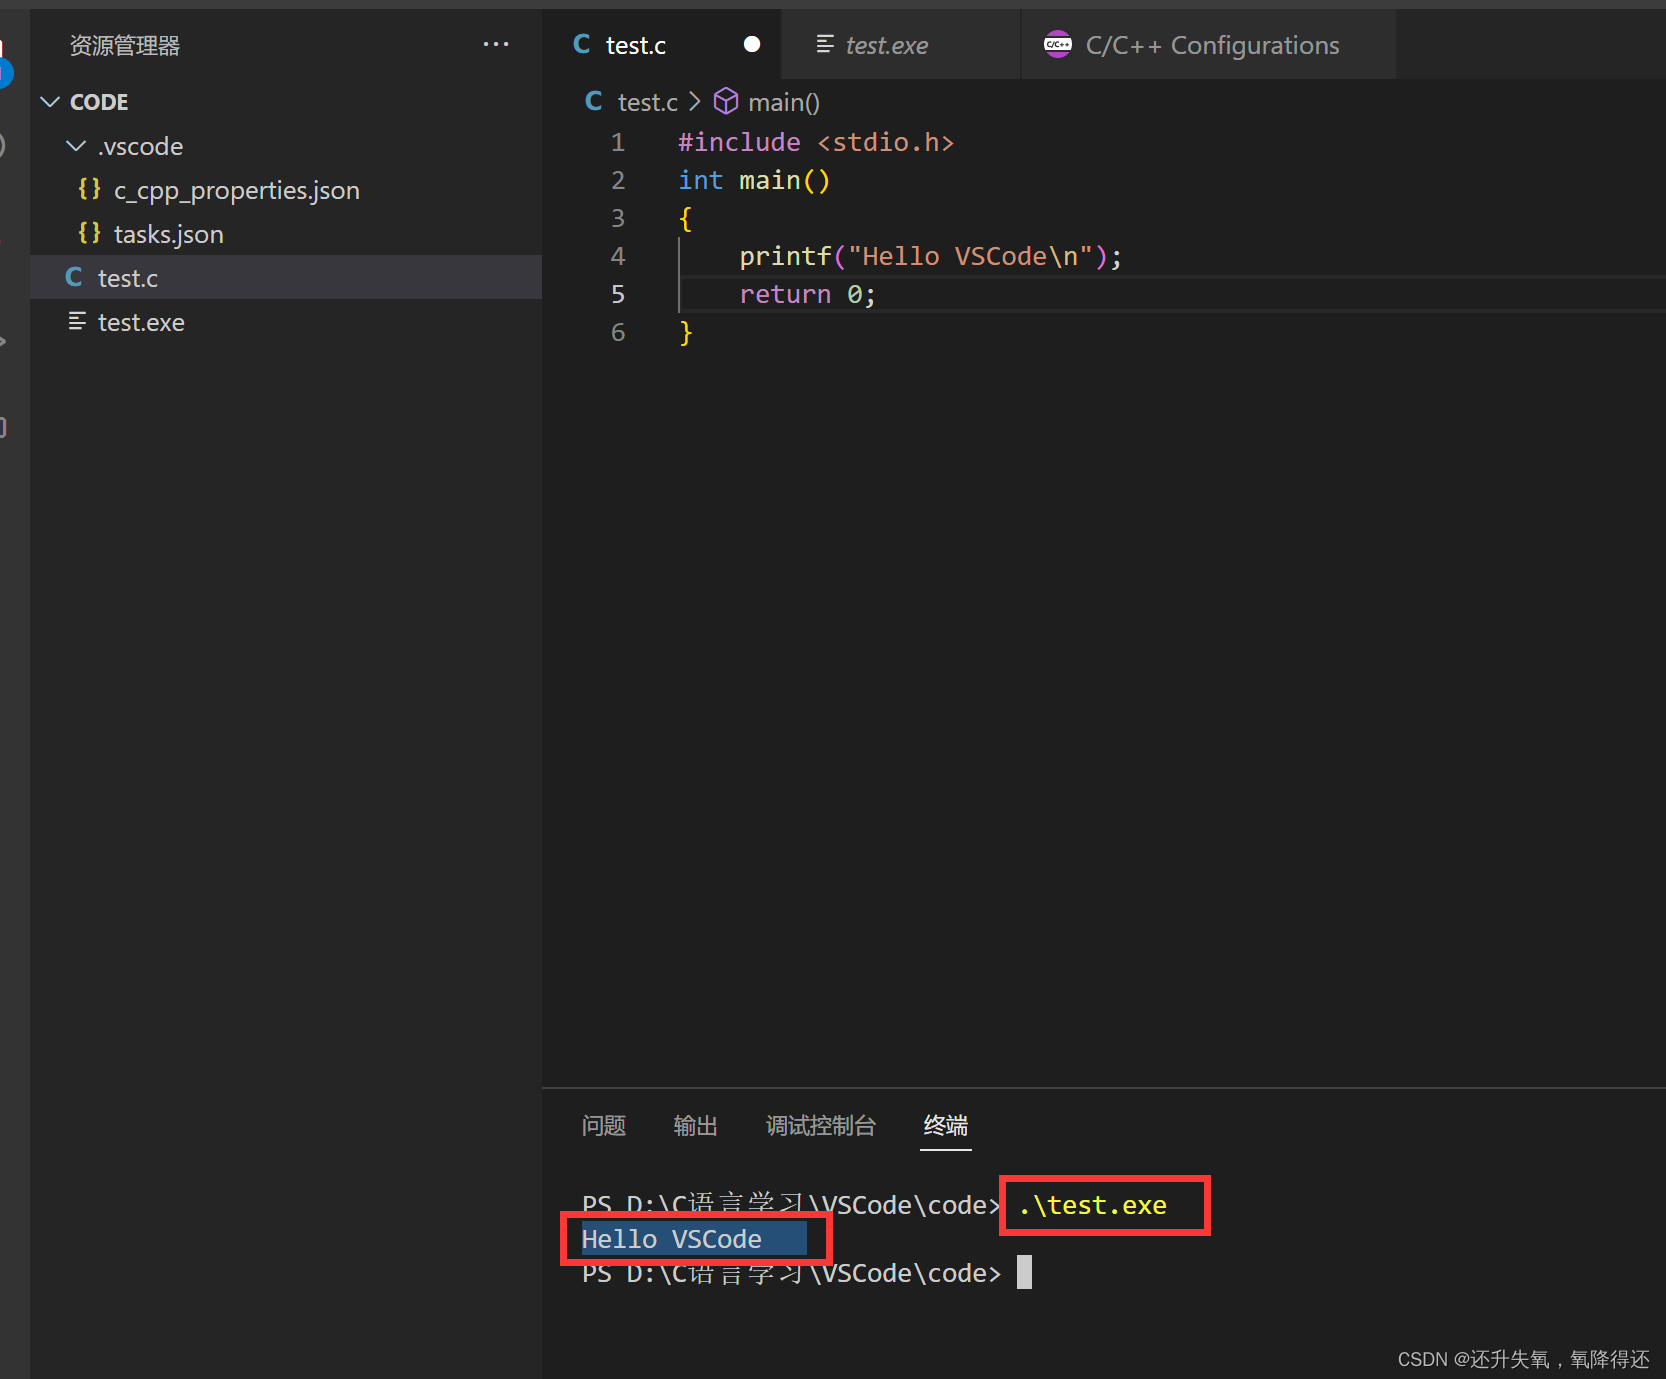
Task: Click the JSON braces icon beside c_cpp_properties.json
Action: click(89, 189)
